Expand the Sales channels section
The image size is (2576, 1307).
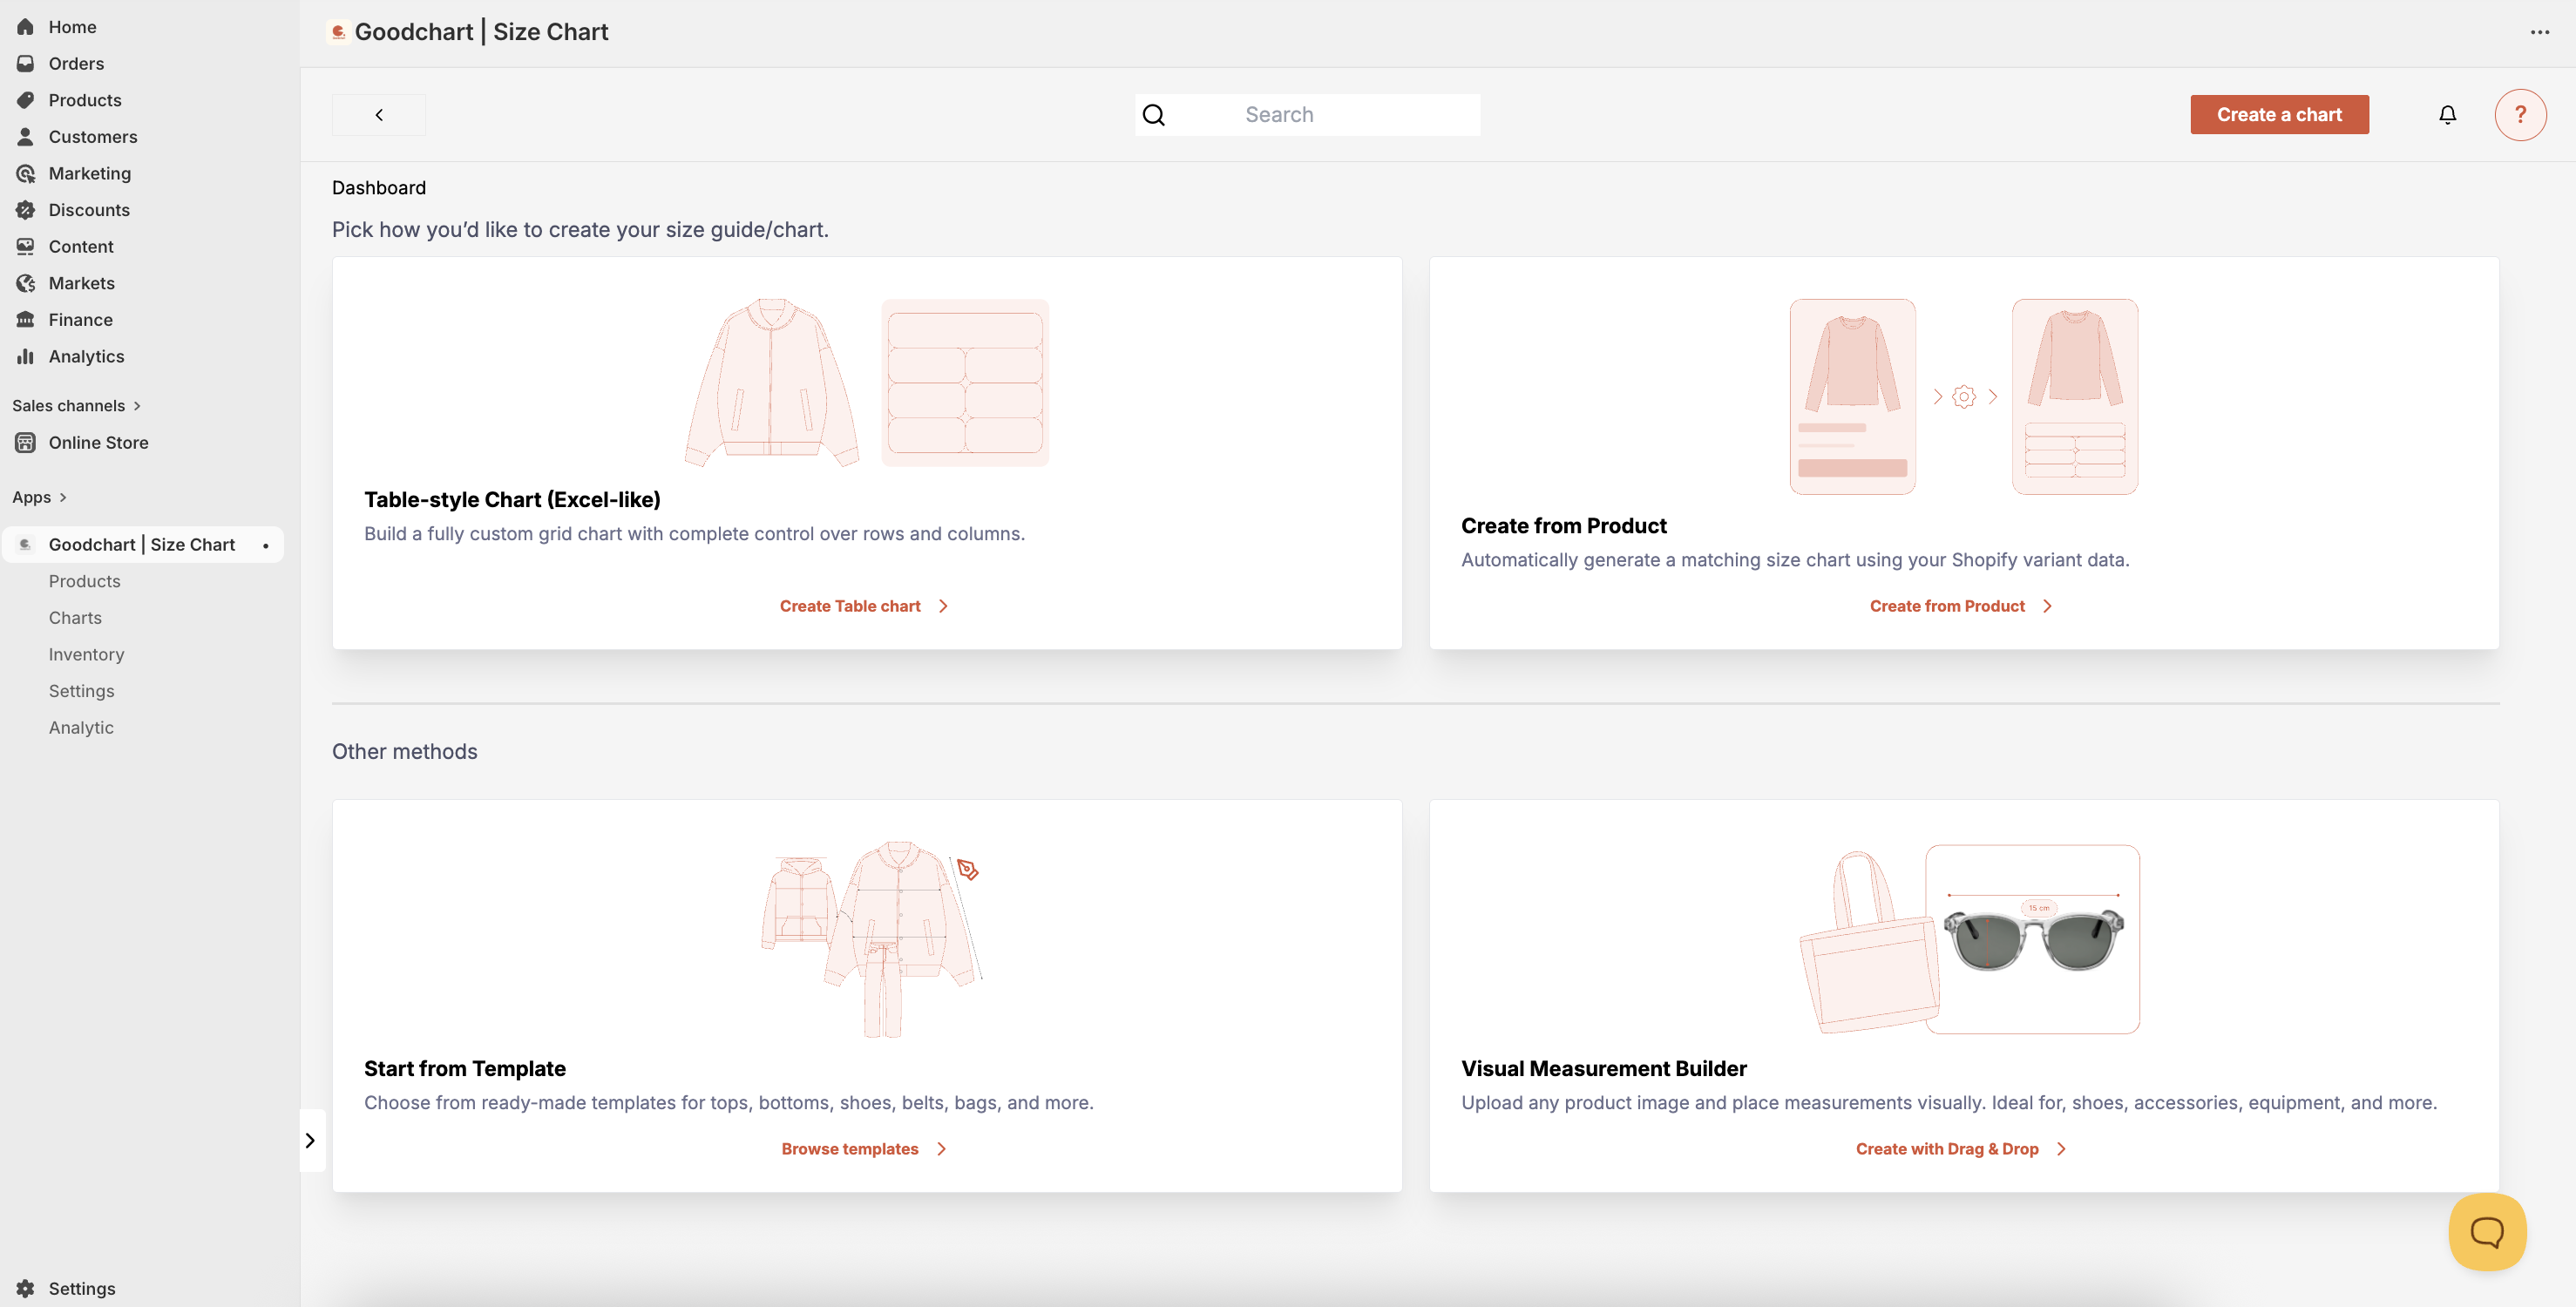click(137, 405)
